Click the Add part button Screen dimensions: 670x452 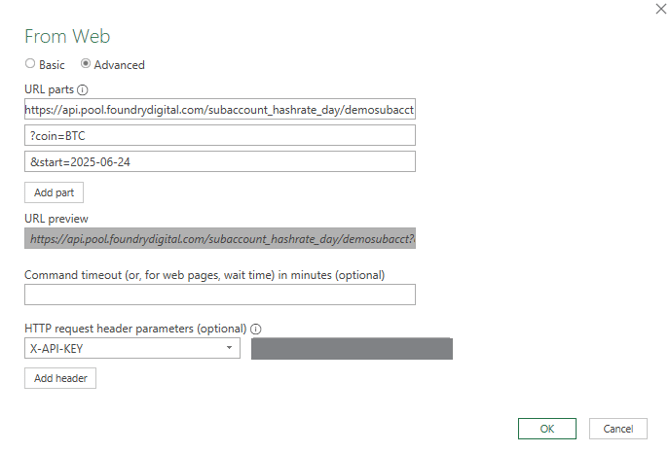click(x=54, y=193)
